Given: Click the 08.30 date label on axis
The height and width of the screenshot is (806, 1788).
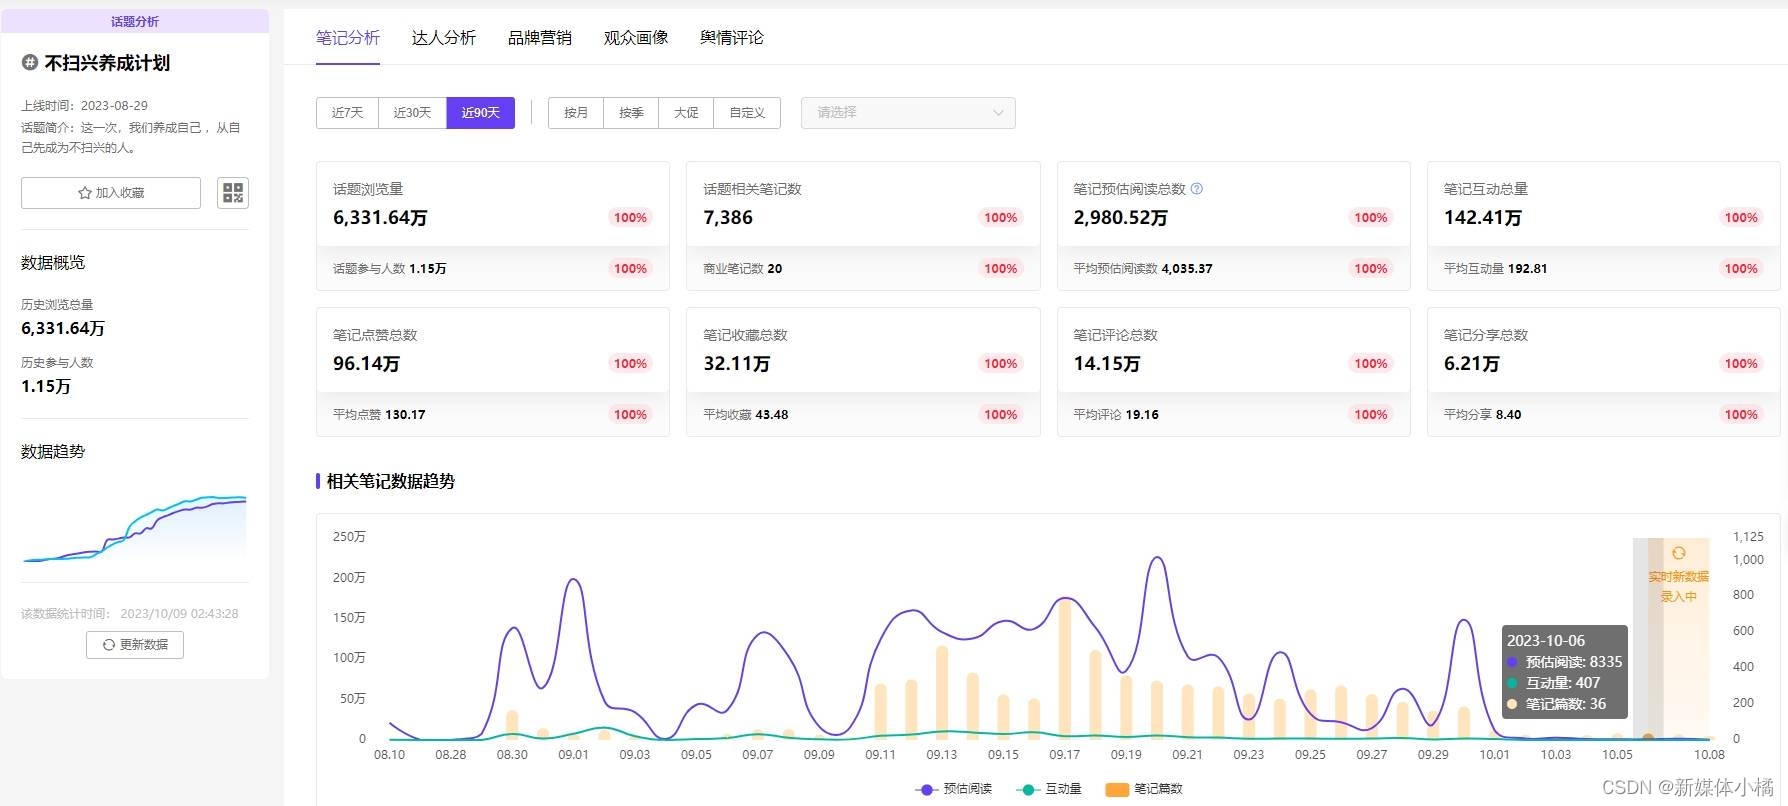Looking at the screenshot, I should point(512,755).
